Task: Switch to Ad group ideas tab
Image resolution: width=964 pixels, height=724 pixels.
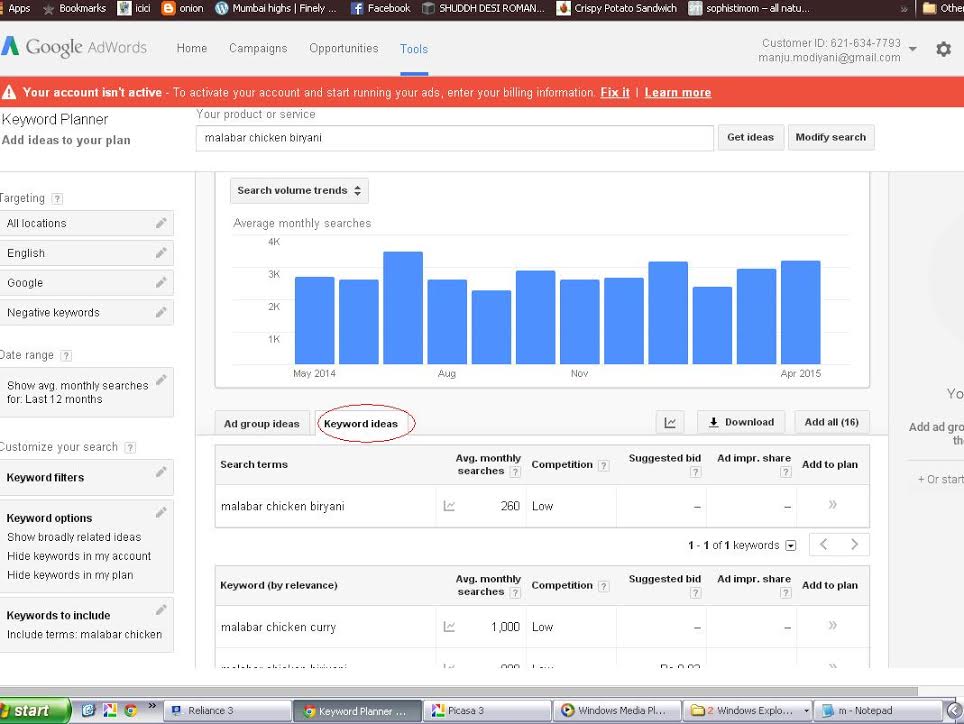Action: tap(262, 423)
